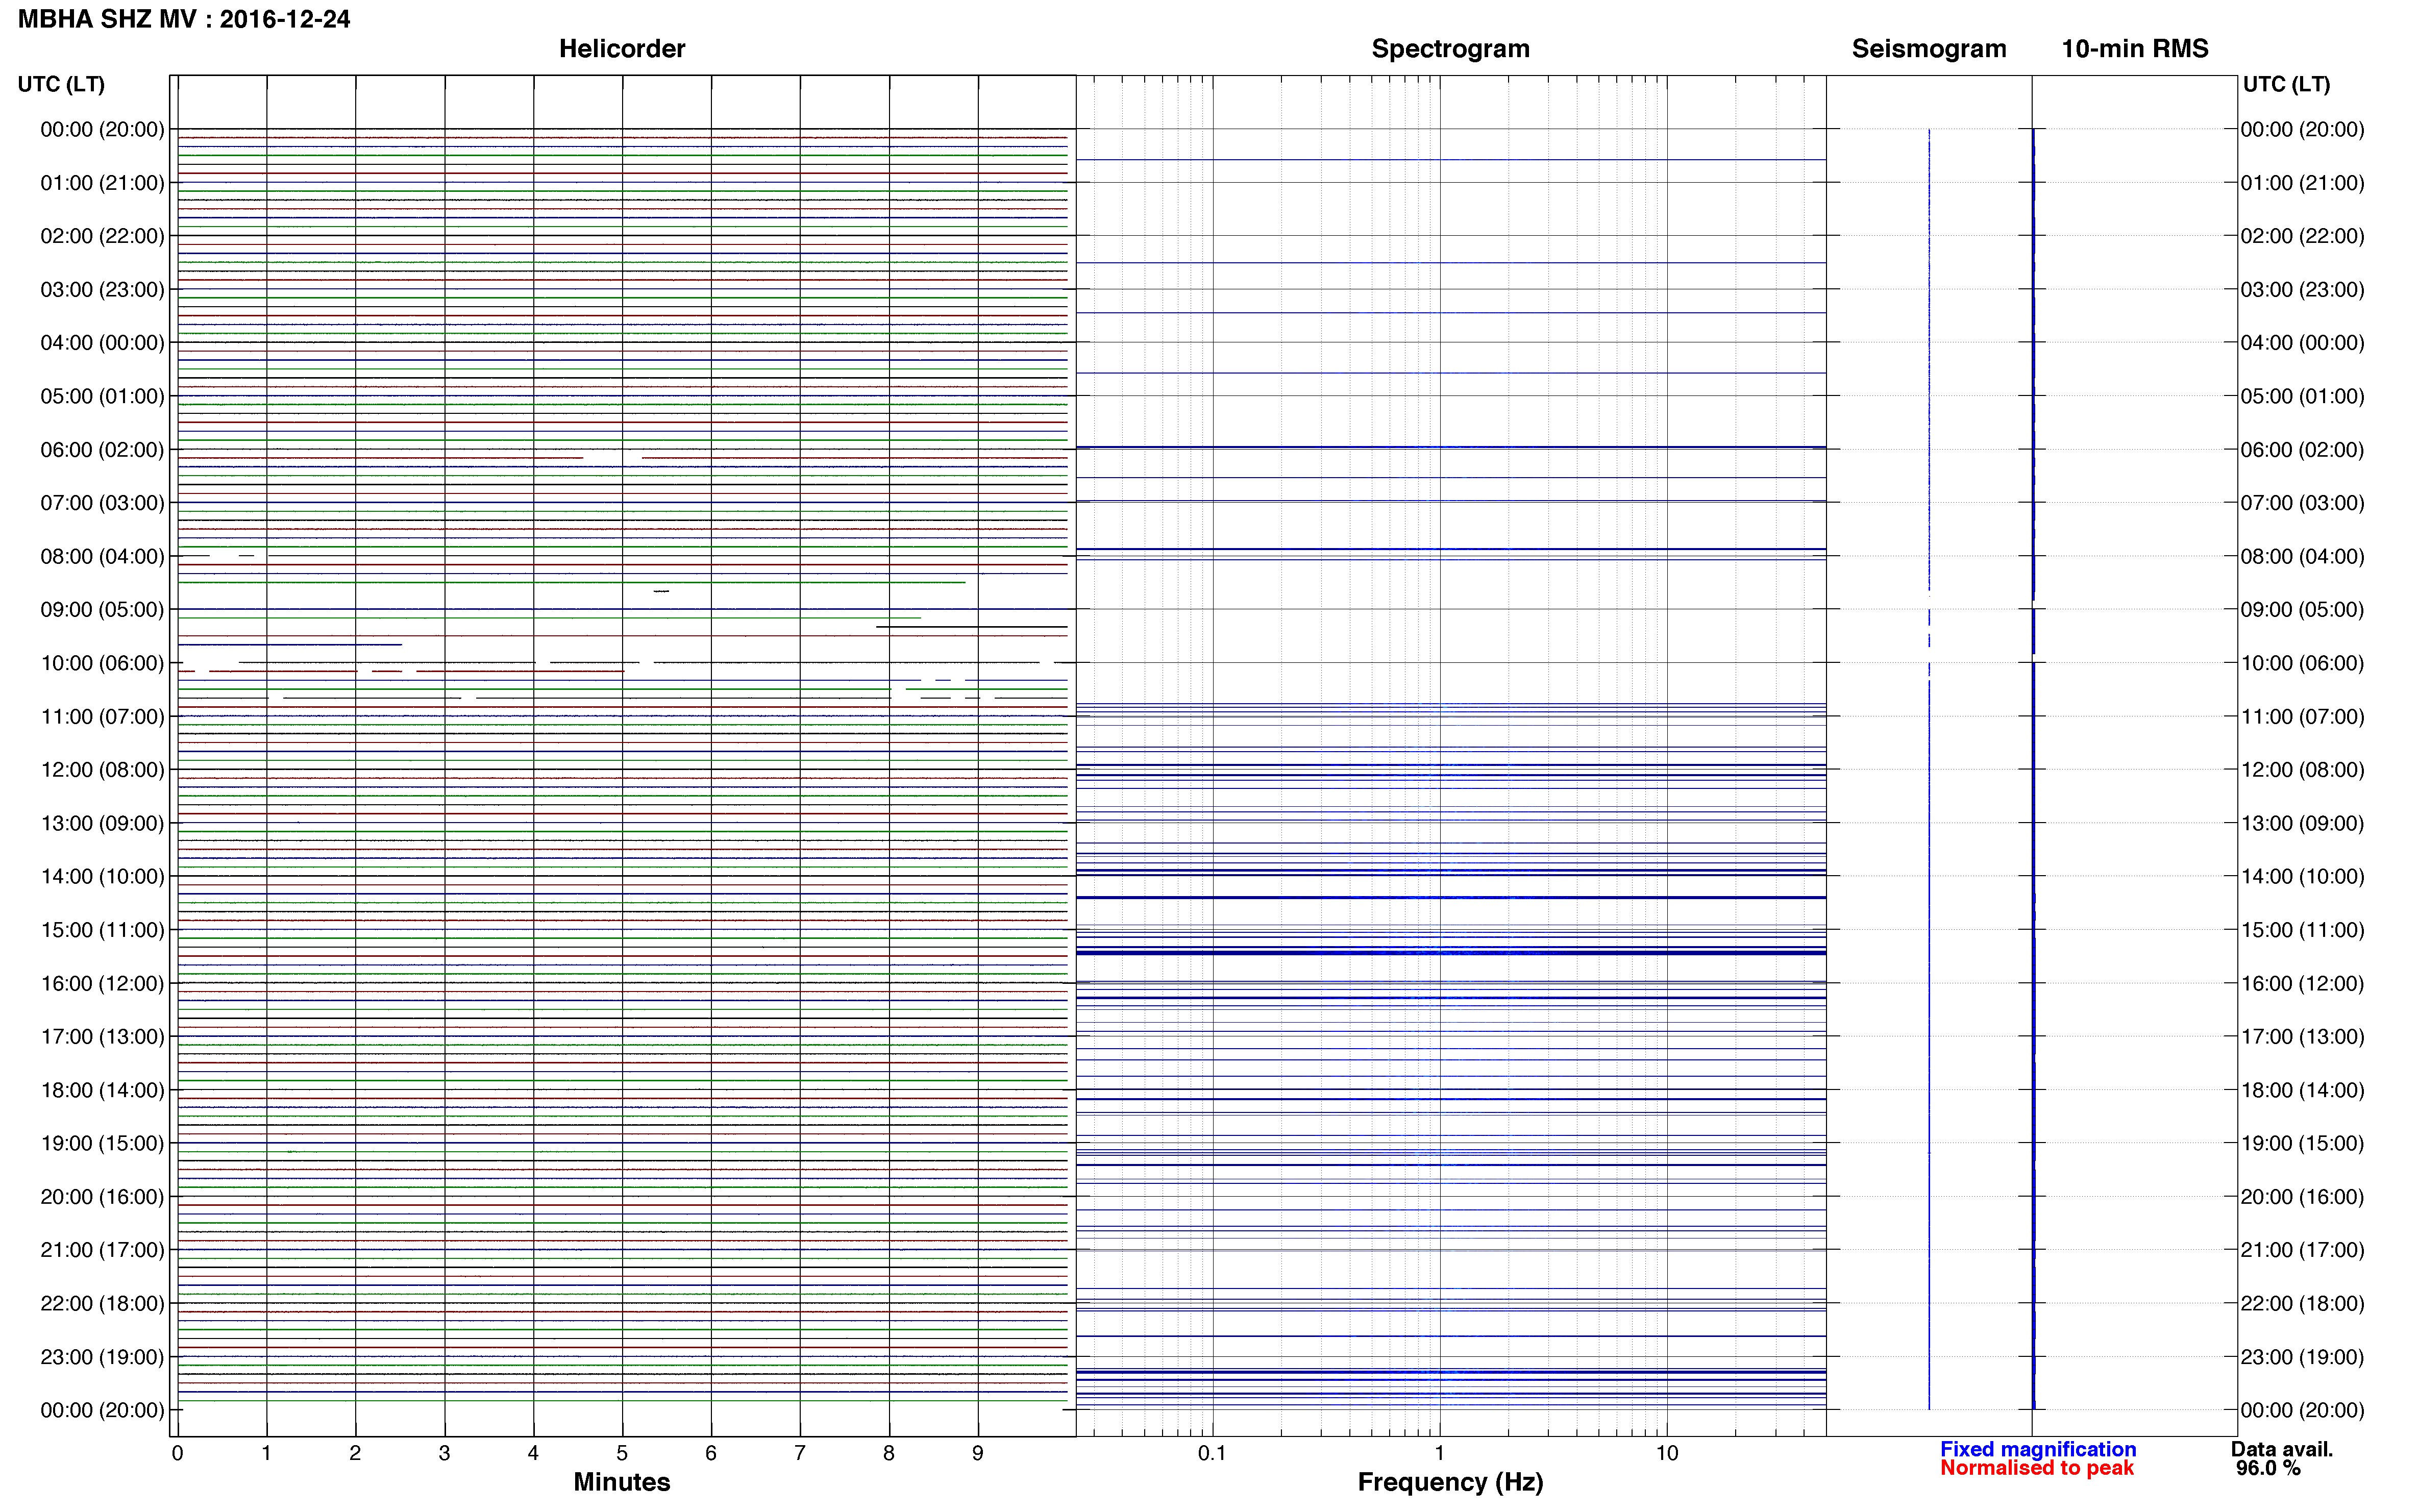Click the "3" tick on Minutes axis
This screenshot has height=1512, width=2419.
[444, 1453]
